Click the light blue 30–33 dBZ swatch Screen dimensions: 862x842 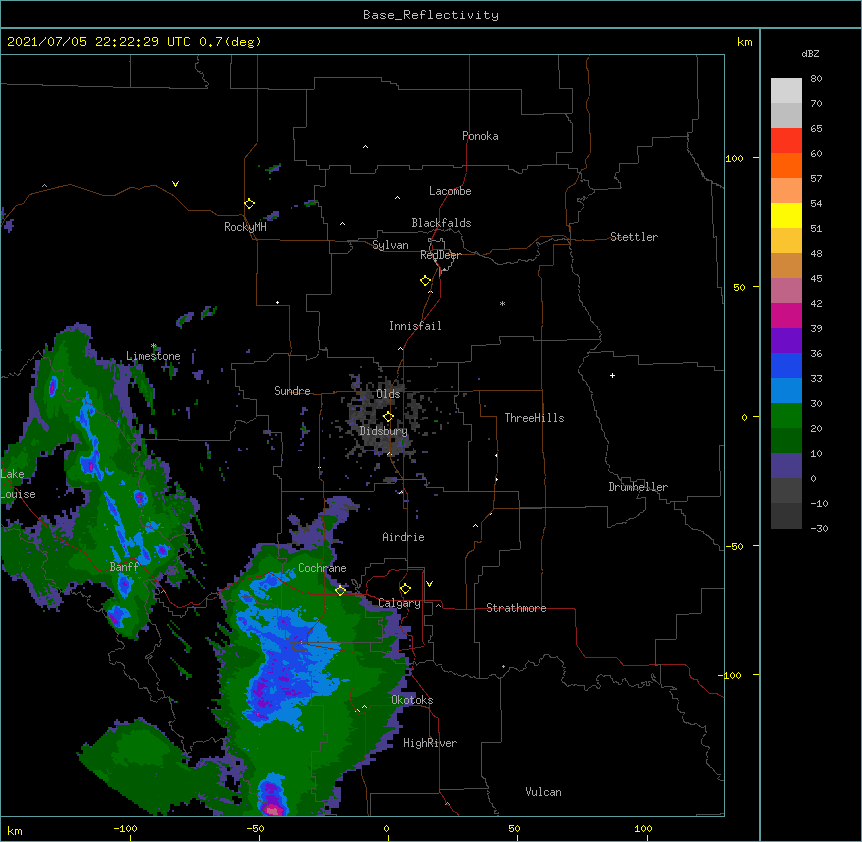tap(786, 391)
